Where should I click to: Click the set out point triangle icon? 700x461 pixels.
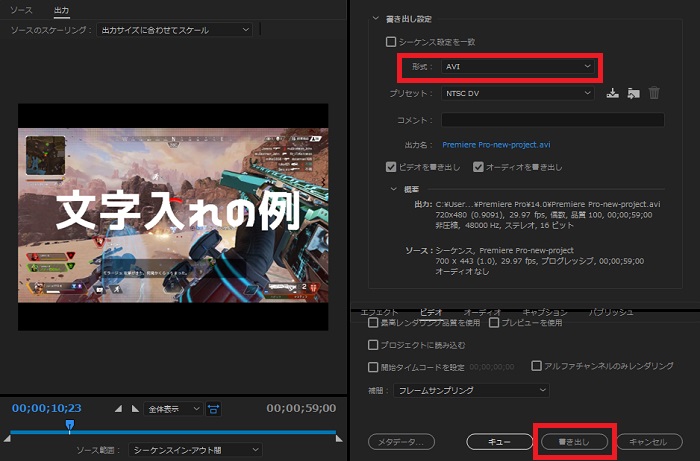pos(135,409)
